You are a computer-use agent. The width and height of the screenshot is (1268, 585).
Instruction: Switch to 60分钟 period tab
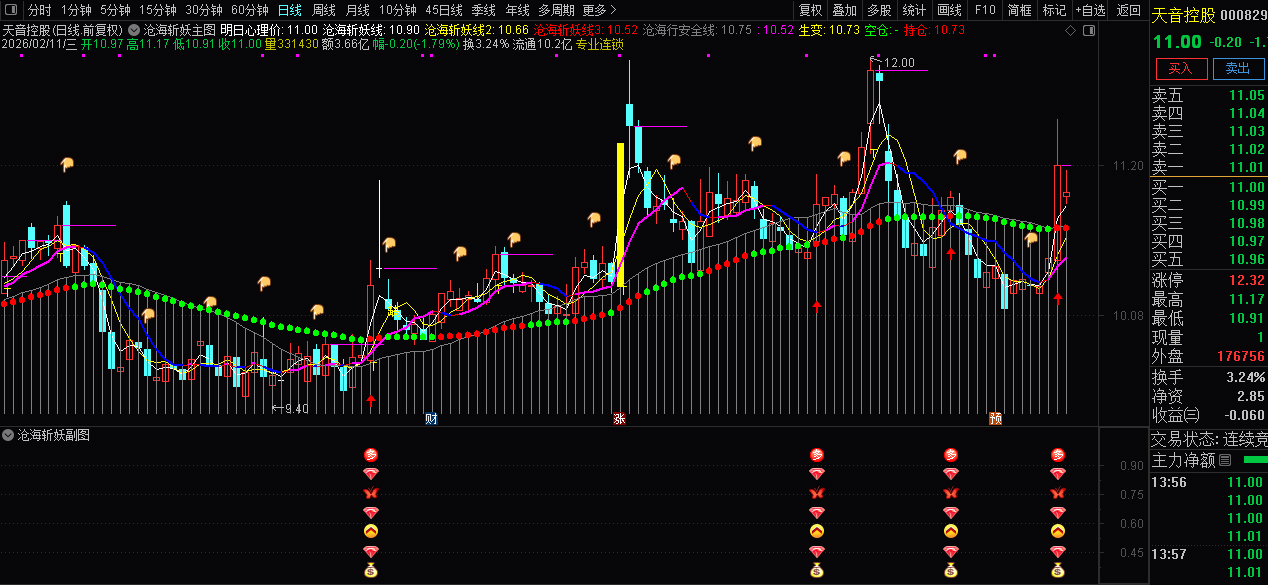point(250,10)
